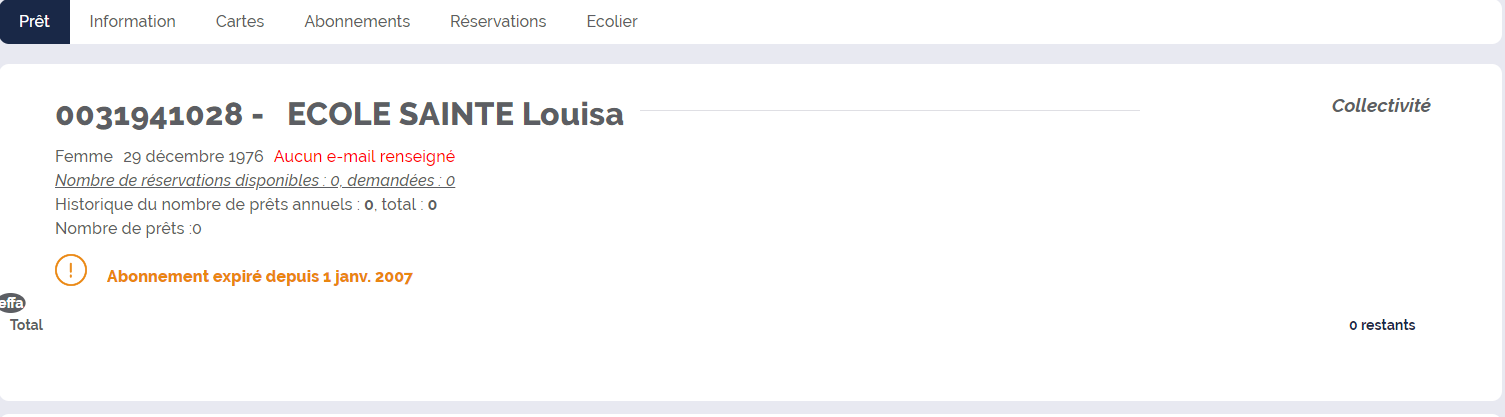Click the underlined "Nombre de réservations disponibles" link

[255, 180]
